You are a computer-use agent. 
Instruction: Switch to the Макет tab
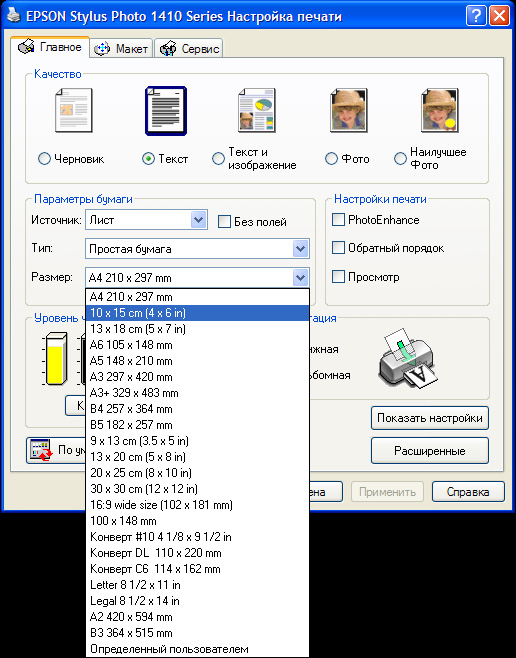coord(121,49)
